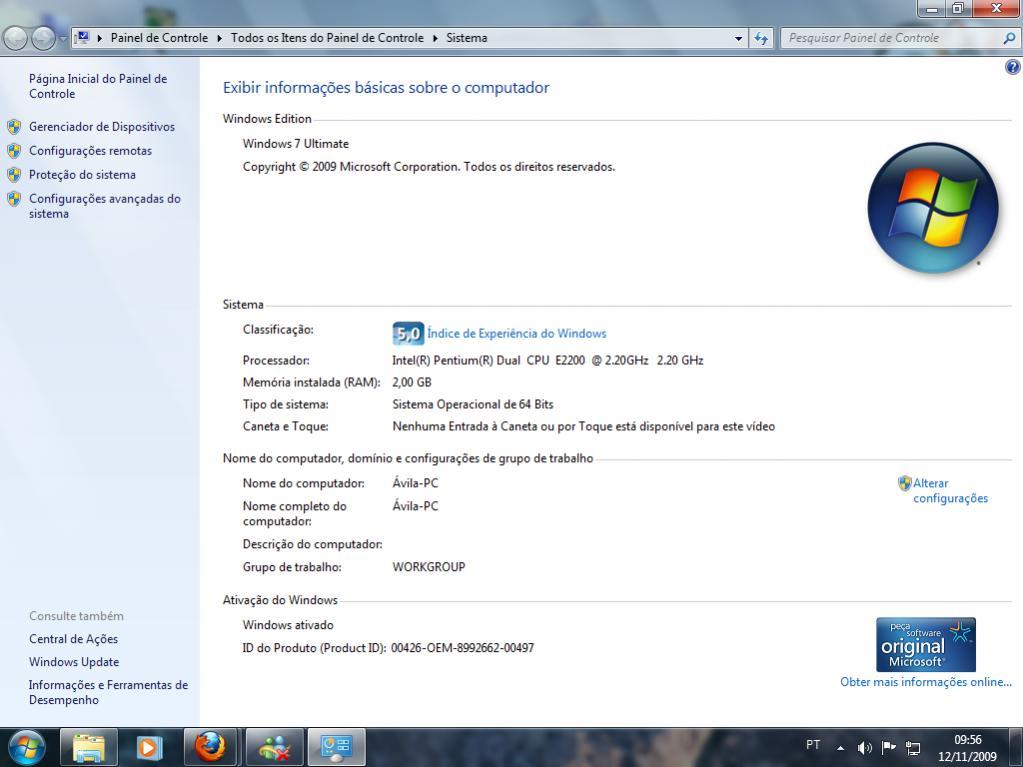1023x767 pixels.
Task: Launch Windows Media Player from taskbar
Action: point(149,747)
